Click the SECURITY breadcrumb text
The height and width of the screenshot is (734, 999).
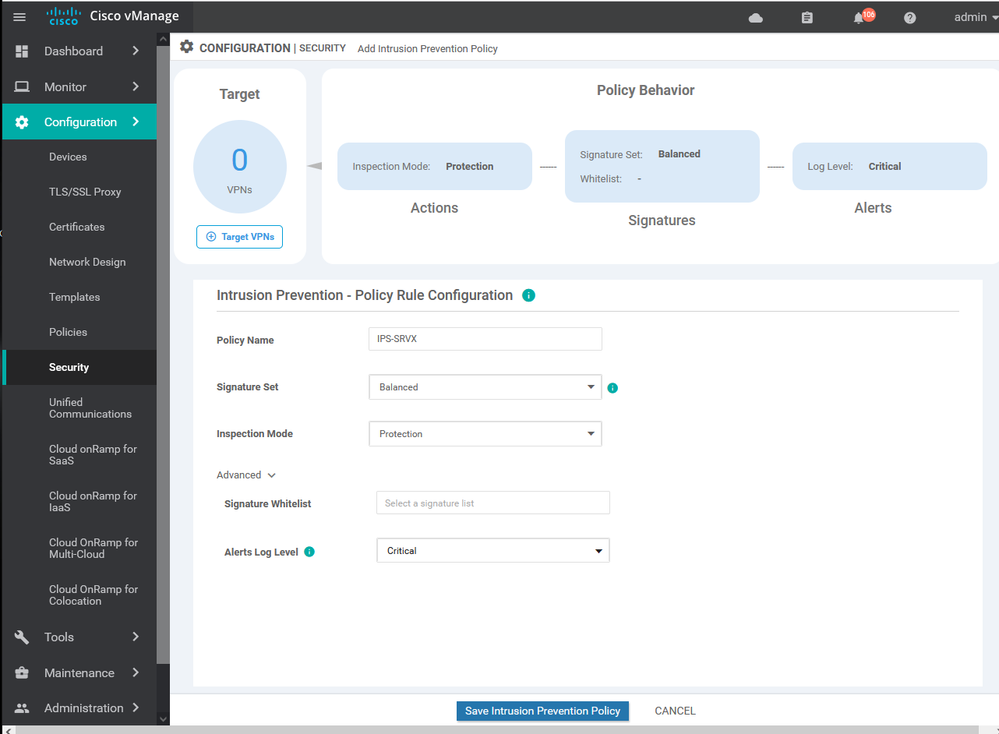point(322,48)
